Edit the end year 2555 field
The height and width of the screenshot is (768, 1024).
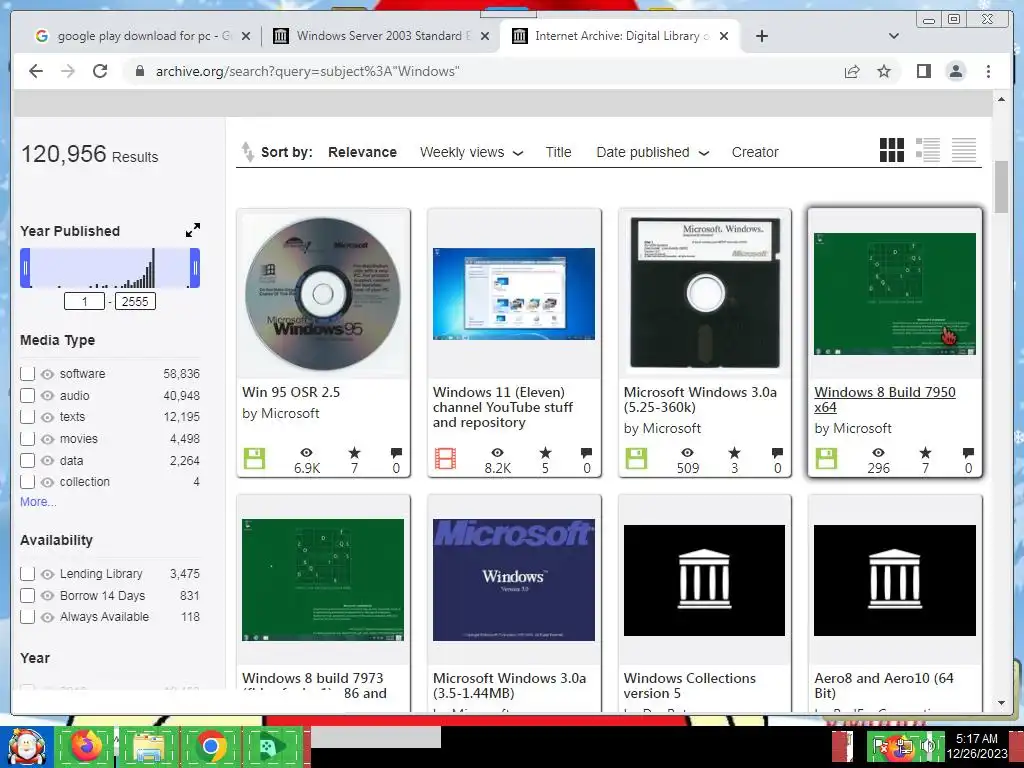(135, 301)
